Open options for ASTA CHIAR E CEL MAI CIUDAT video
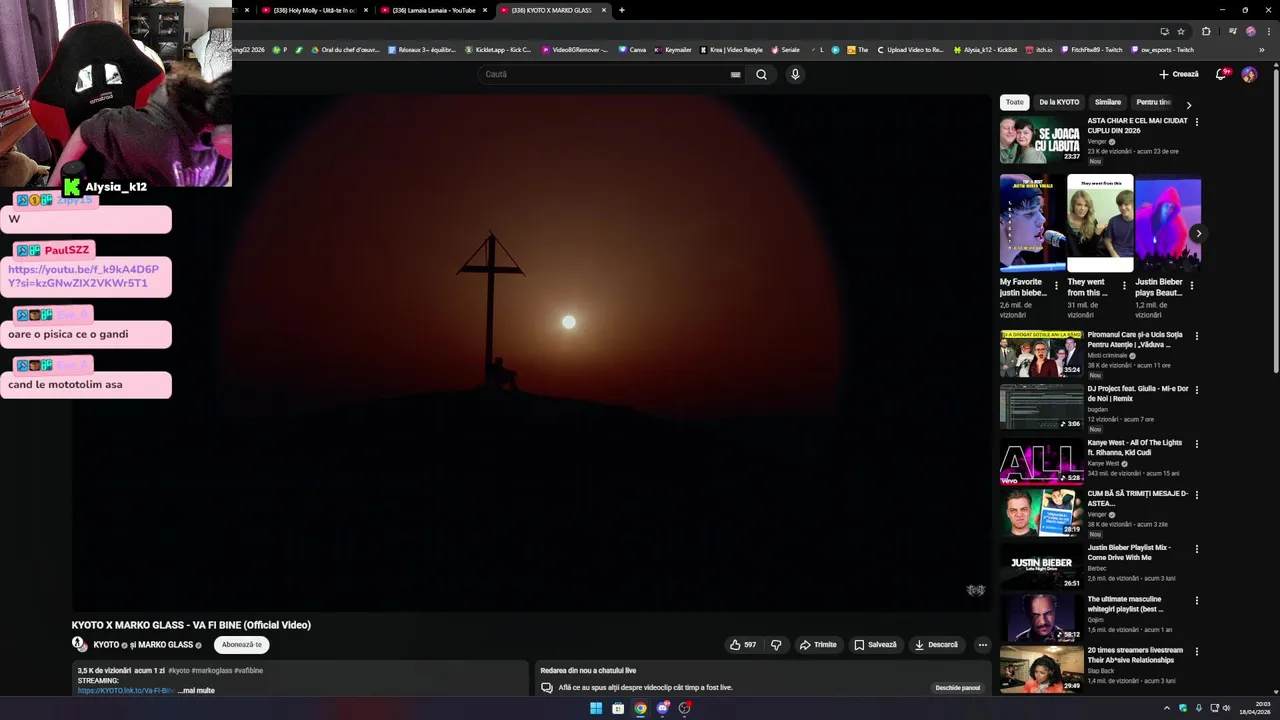This screenshot has width=1280, height=720. pos(1197,122)
